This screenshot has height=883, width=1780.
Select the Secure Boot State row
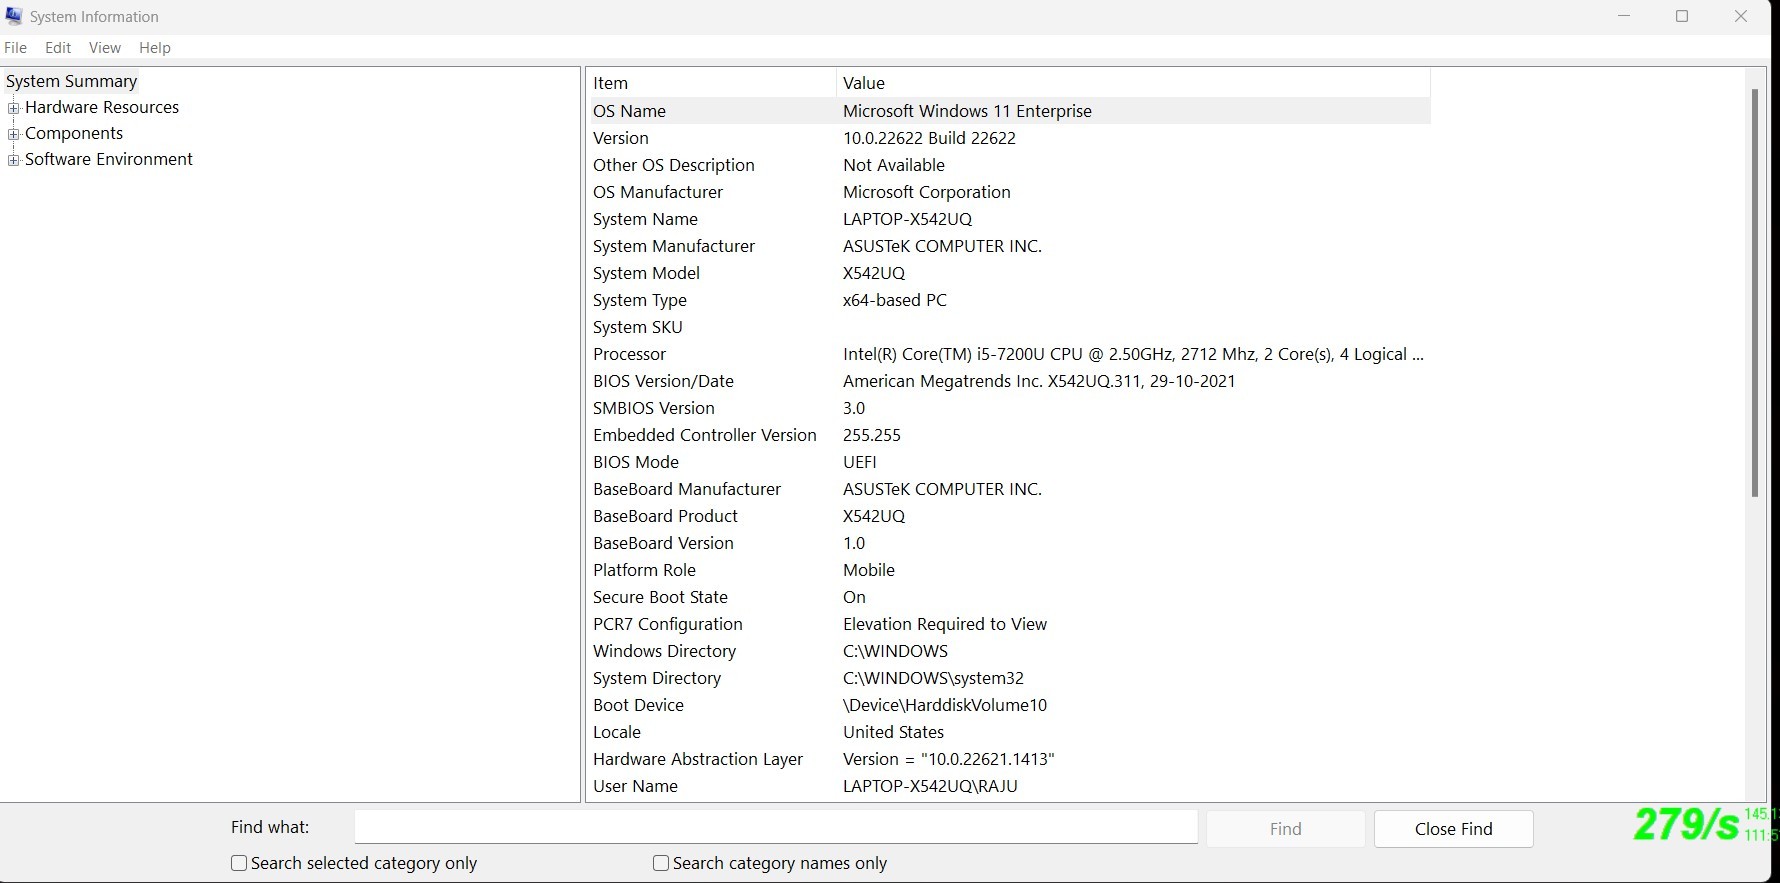1008,597
